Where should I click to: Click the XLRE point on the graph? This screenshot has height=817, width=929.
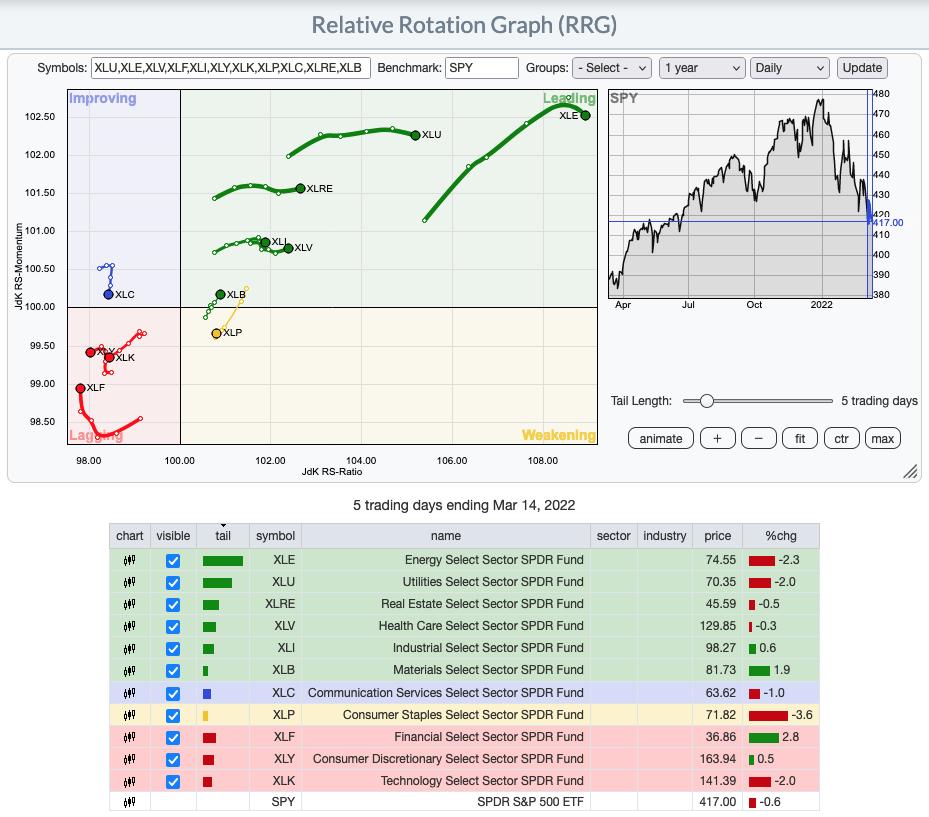(300, 188)
